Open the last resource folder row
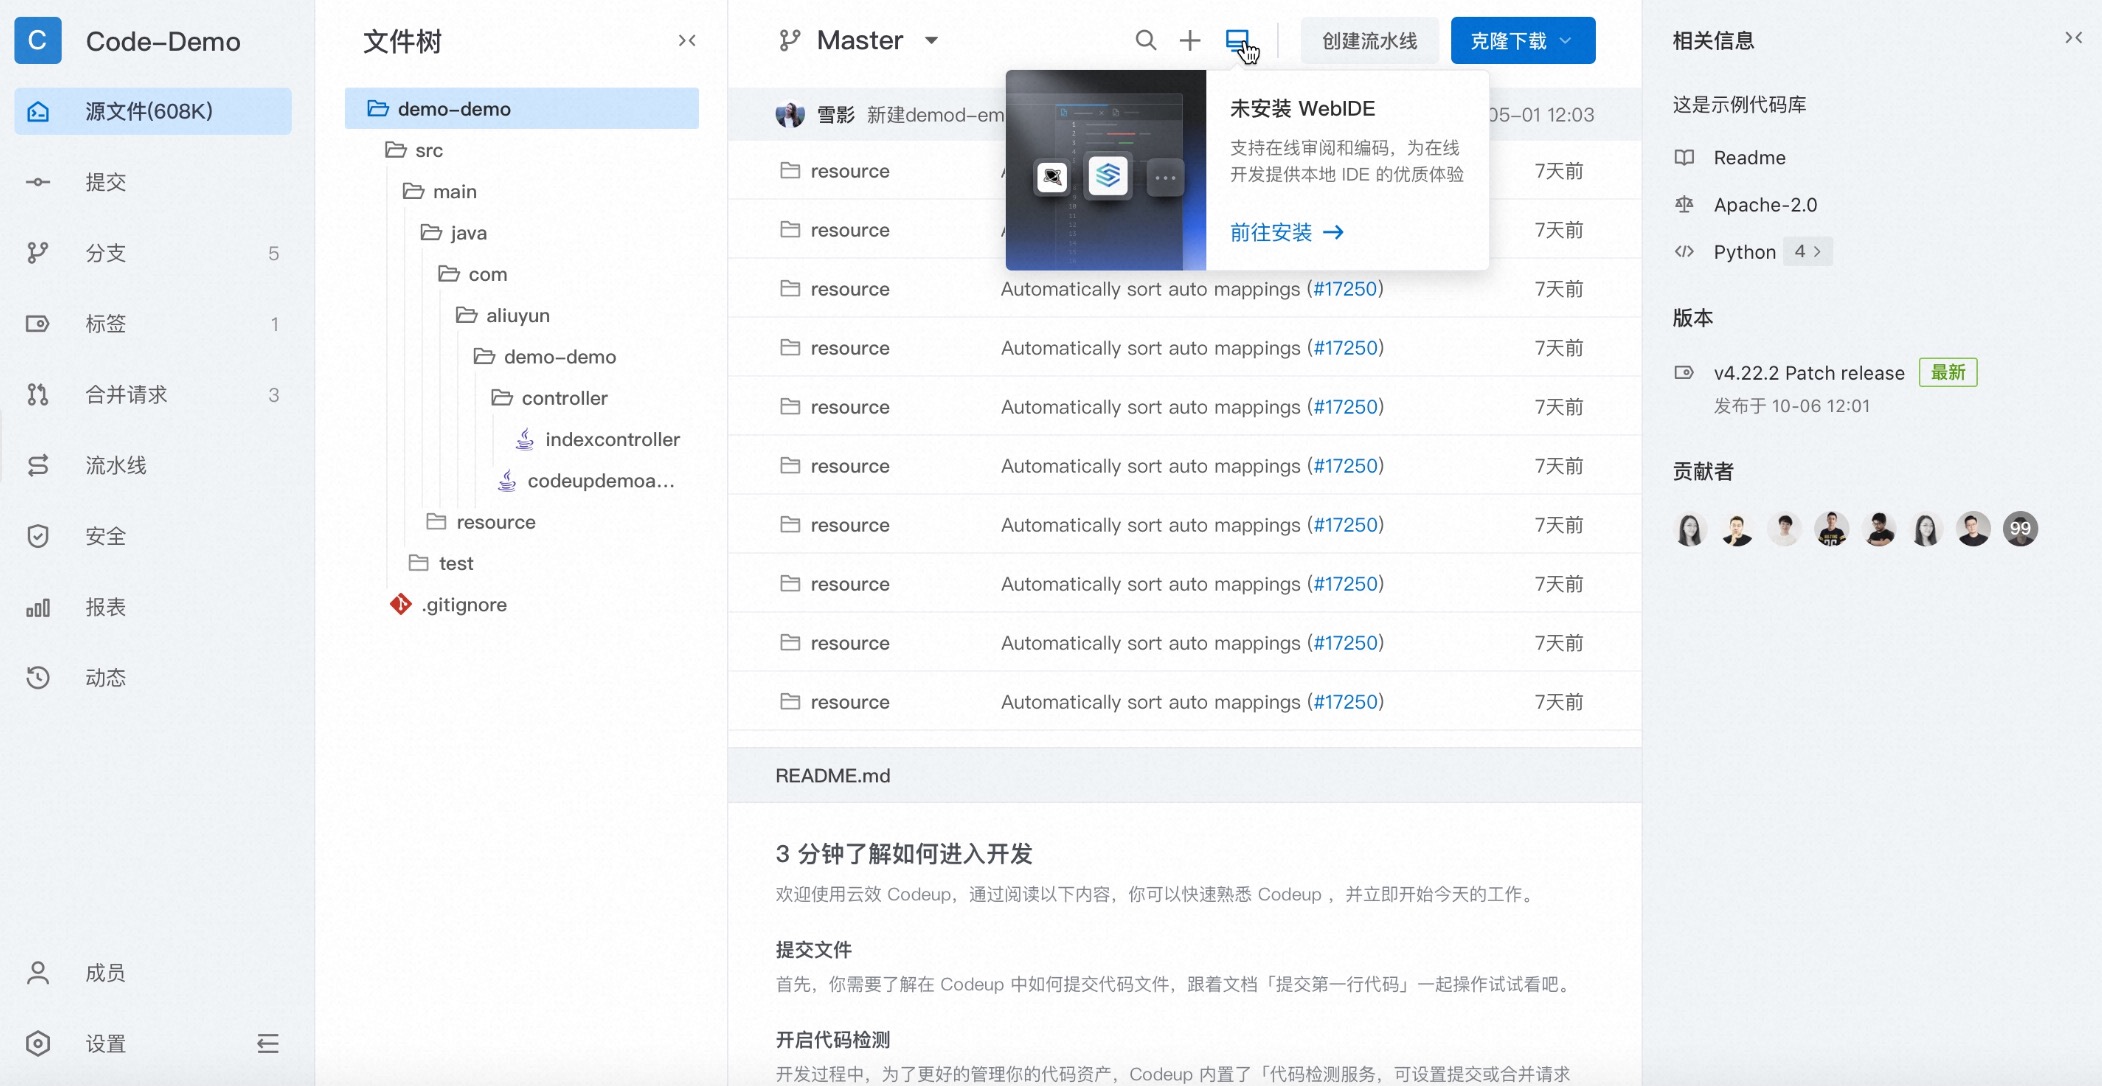This screenshot has width=2102, height=1086. [1184, 702]
